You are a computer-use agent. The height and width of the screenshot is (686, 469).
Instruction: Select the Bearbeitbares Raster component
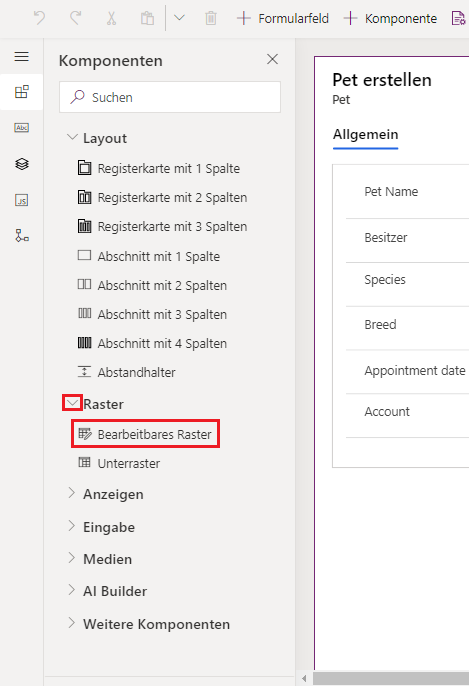[145, 434]
